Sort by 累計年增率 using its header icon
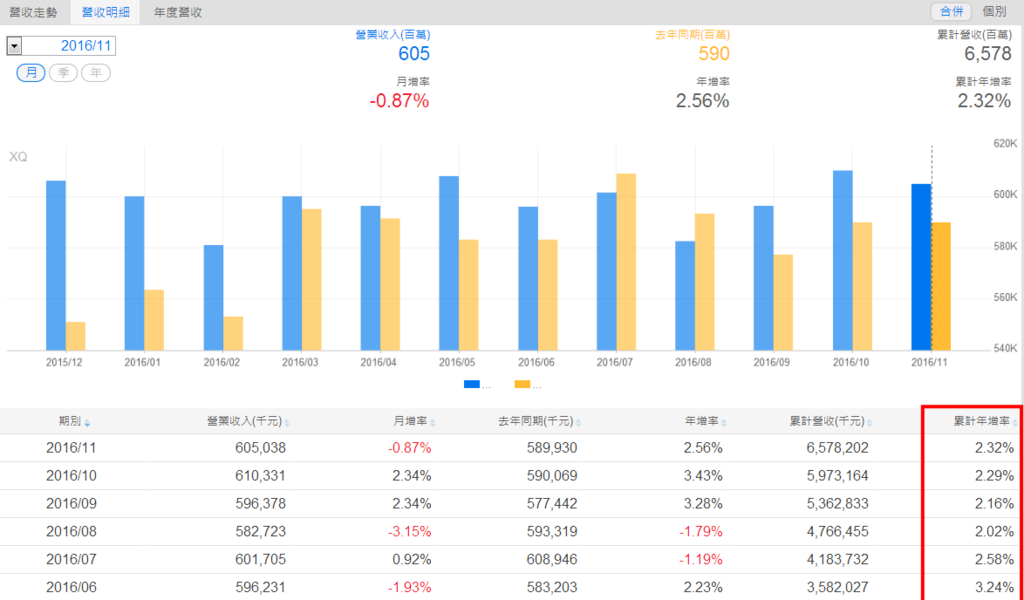Viewport: 1024px width, 600px height. (1015, 423)
